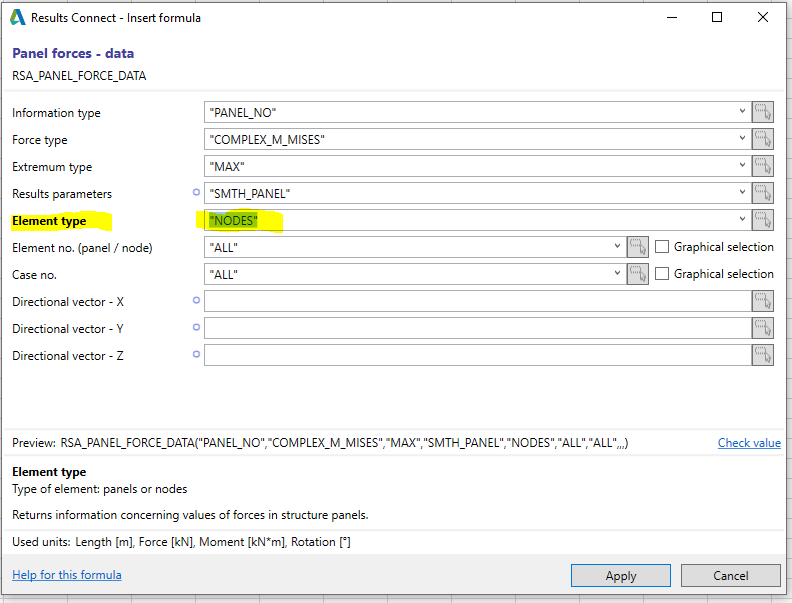Click the Cancel button

coord(730,576)
